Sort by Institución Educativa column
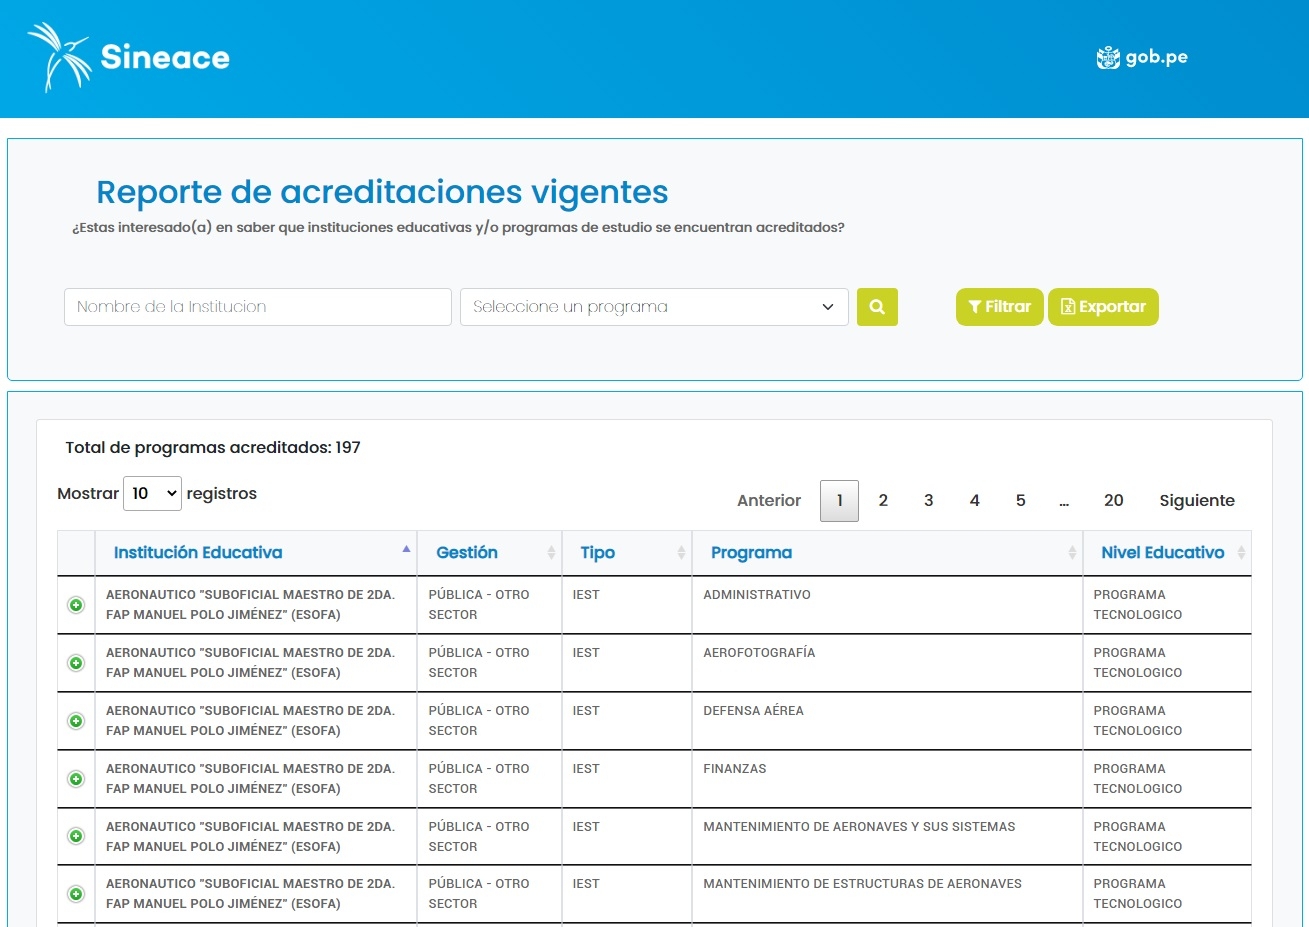Screen dimensions: 1309x927 [256, 553]
